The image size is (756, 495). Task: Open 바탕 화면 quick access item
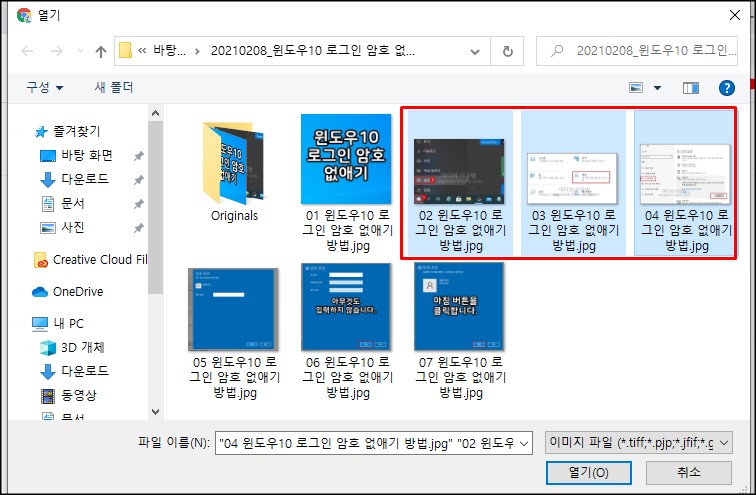(x=76, y=155)
